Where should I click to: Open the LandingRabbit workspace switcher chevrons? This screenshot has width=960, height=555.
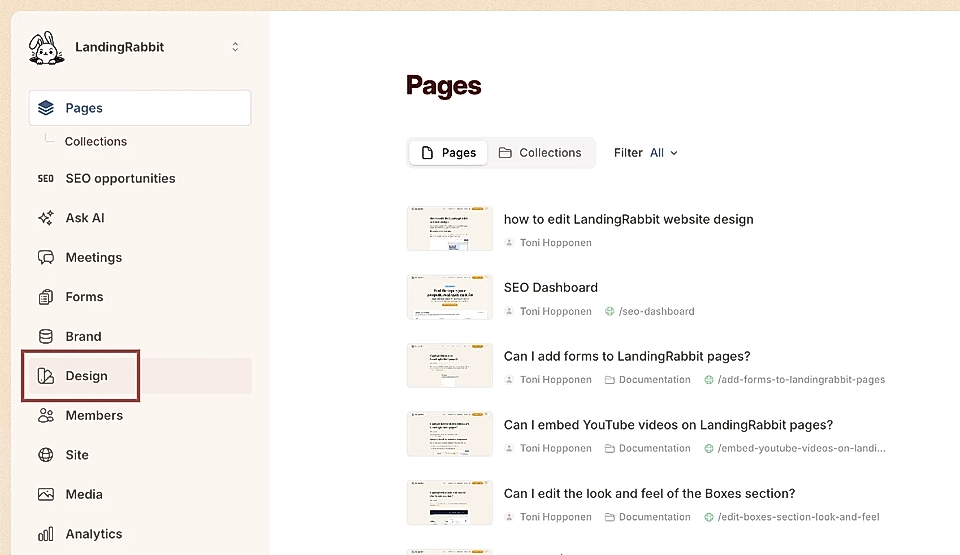(235, 47)
